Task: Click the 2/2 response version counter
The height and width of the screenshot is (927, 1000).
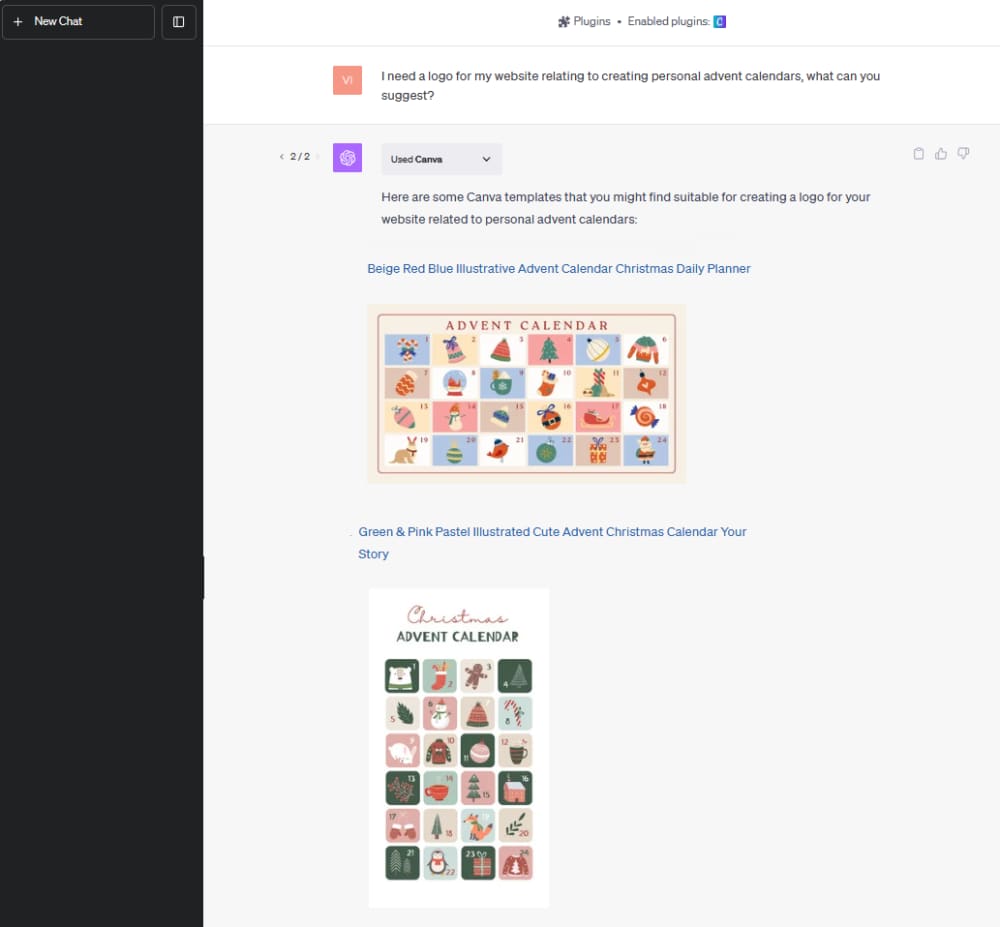Action: click(x=298, y=156)
